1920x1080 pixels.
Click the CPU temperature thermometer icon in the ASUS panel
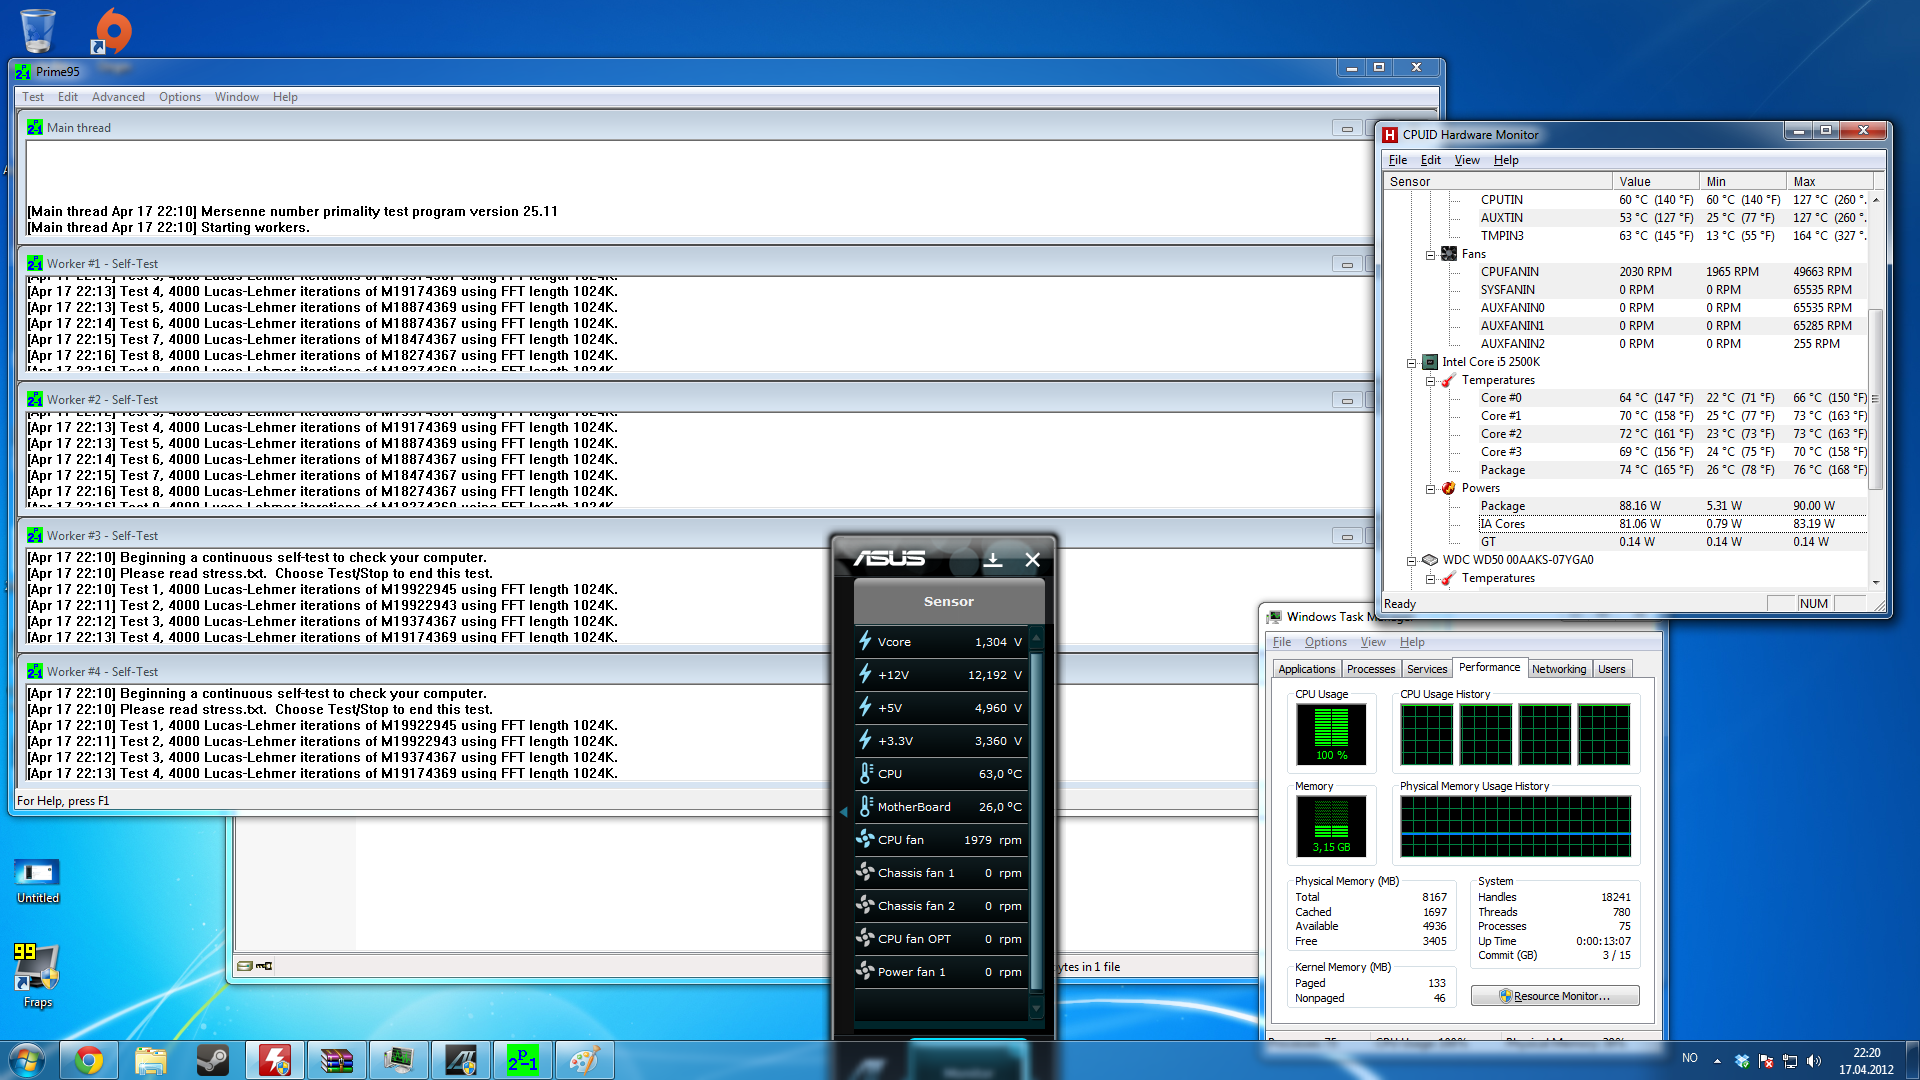pyautogui.click(x=866, y=773)
